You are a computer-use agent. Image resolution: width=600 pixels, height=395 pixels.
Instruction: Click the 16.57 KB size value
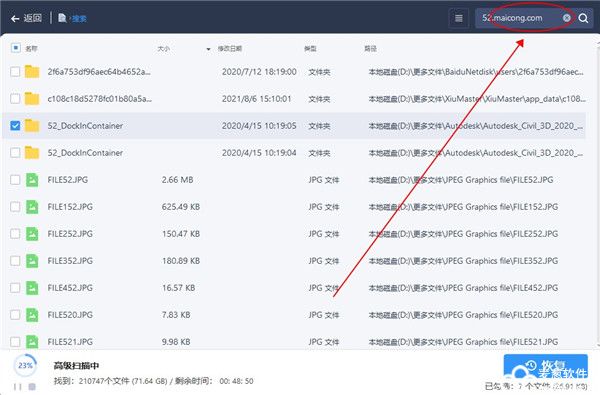[x=178, y=287]
